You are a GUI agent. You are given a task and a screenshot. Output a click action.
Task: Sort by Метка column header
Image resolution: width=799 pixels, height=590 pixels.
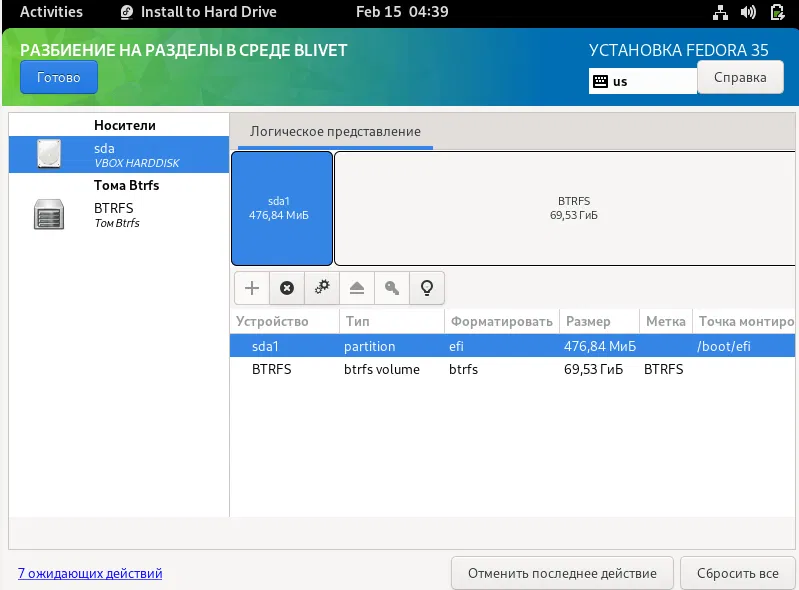(665, 321)
